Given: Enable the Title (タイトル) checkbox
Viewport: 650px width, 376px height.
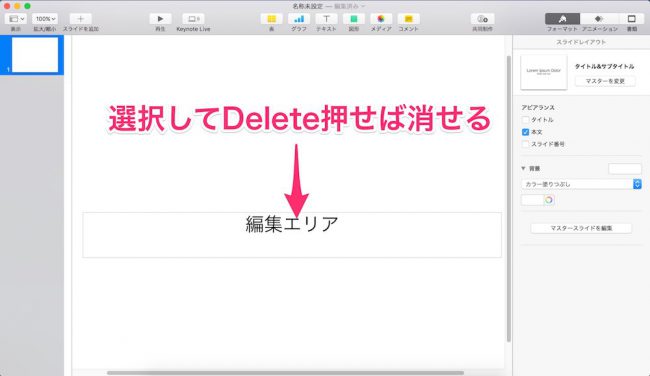Looking at the screenshot, I should tap(525, 120).
